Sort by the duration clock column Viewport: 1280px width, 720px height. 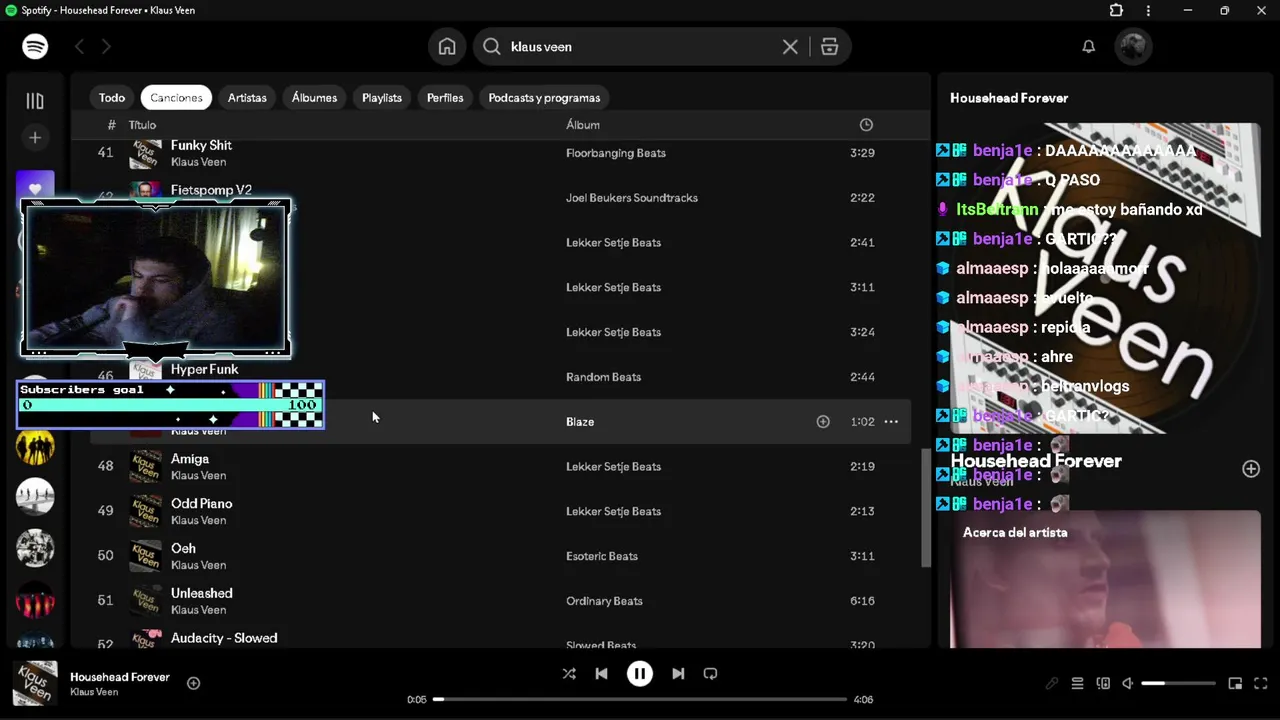tap(866, 125)
